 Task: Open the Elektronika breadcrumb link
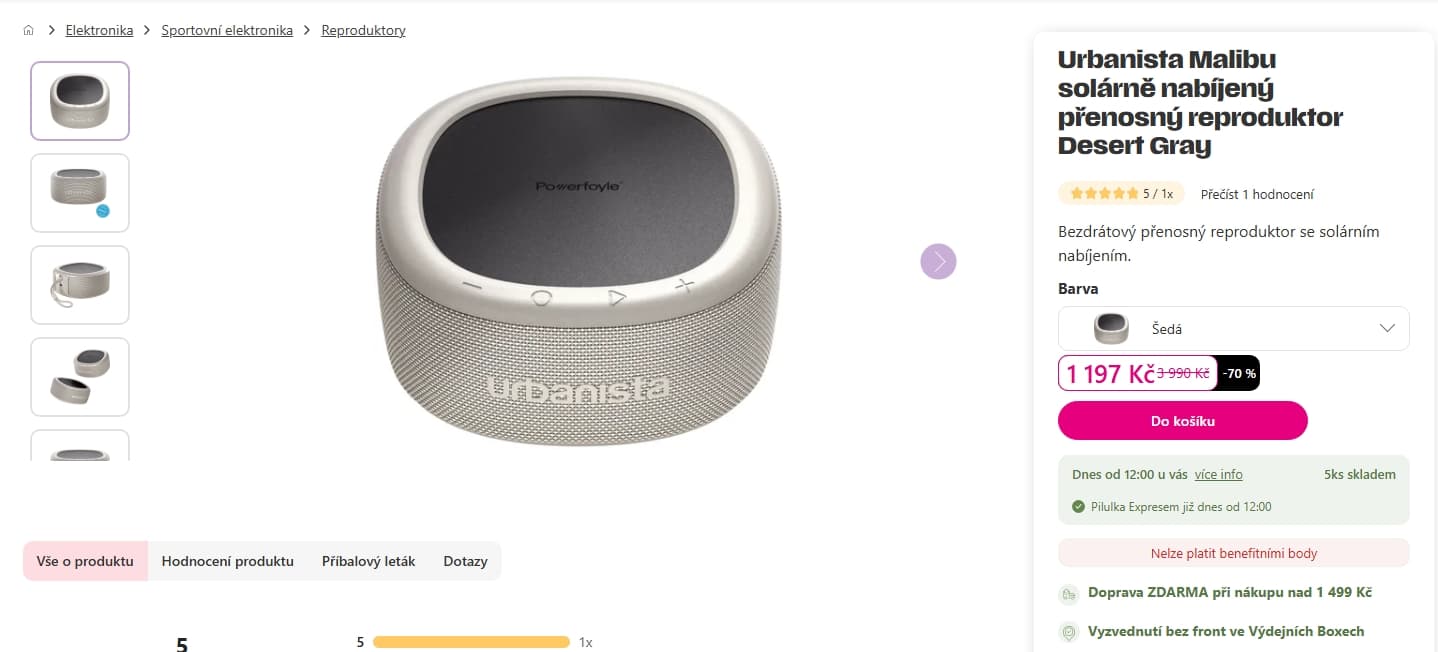pos(99,30)
